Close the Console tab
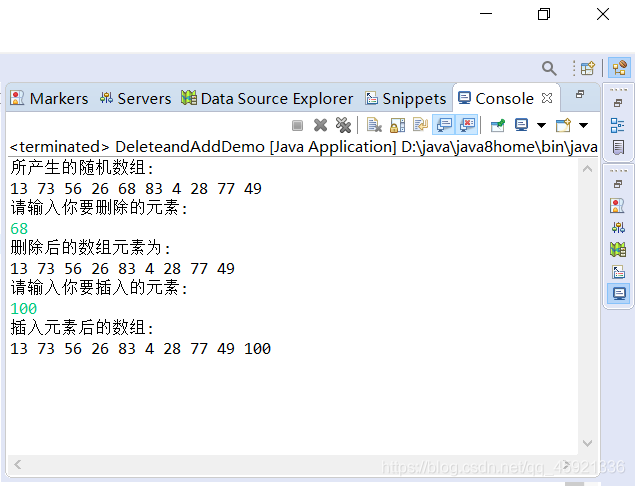This screenshot has height=486, width=635. point(547,98)
